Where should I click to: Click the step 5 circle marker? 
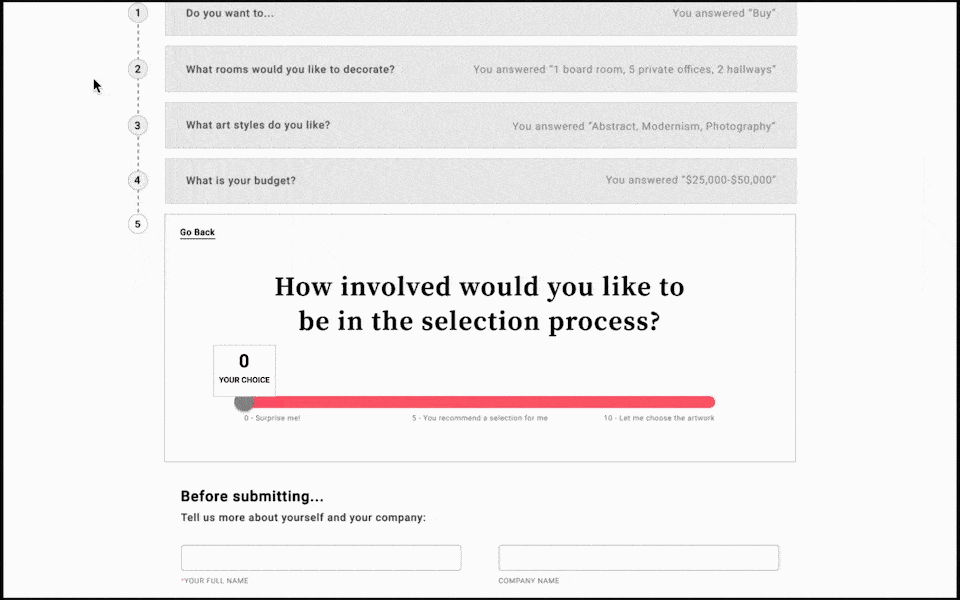pos(138,224)
